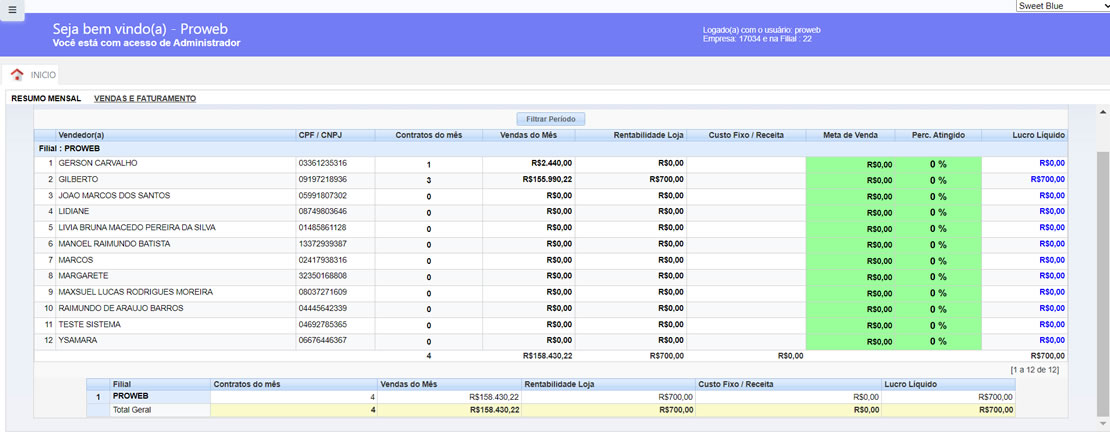
Task: Click the PROWEB row in the Filial summary
Action: [131, 397]
